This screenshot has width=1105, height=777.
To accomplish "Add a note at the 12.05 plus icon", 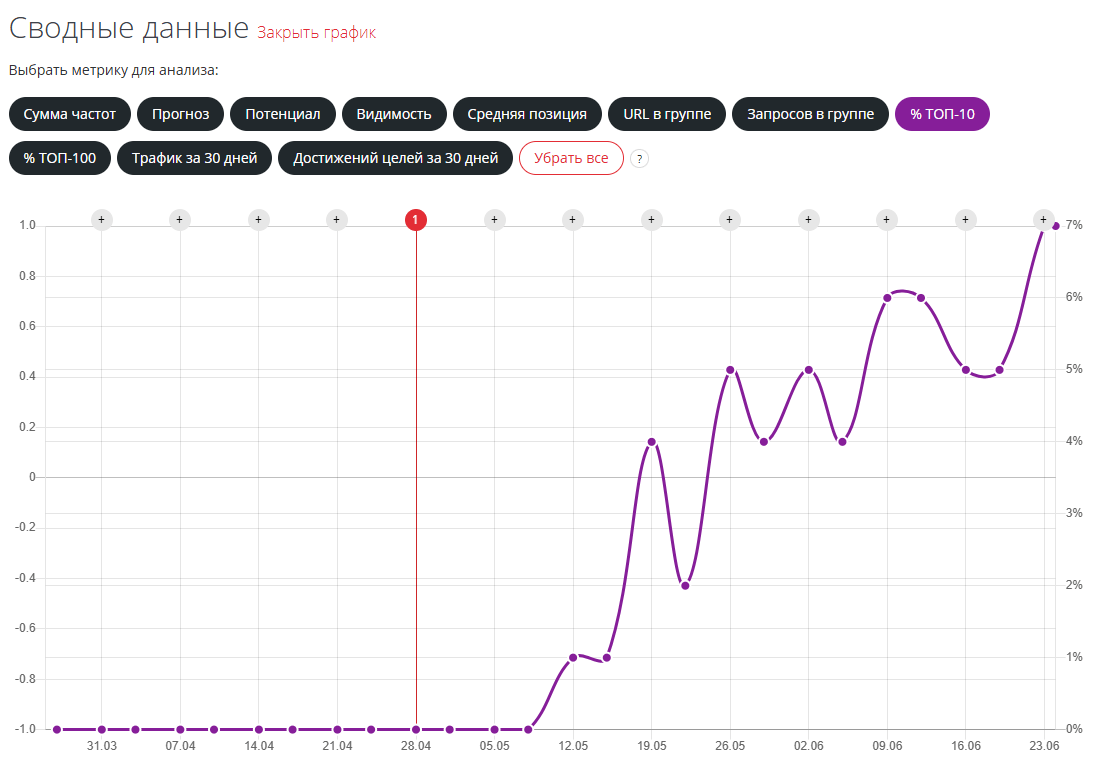I will point(573,220).
